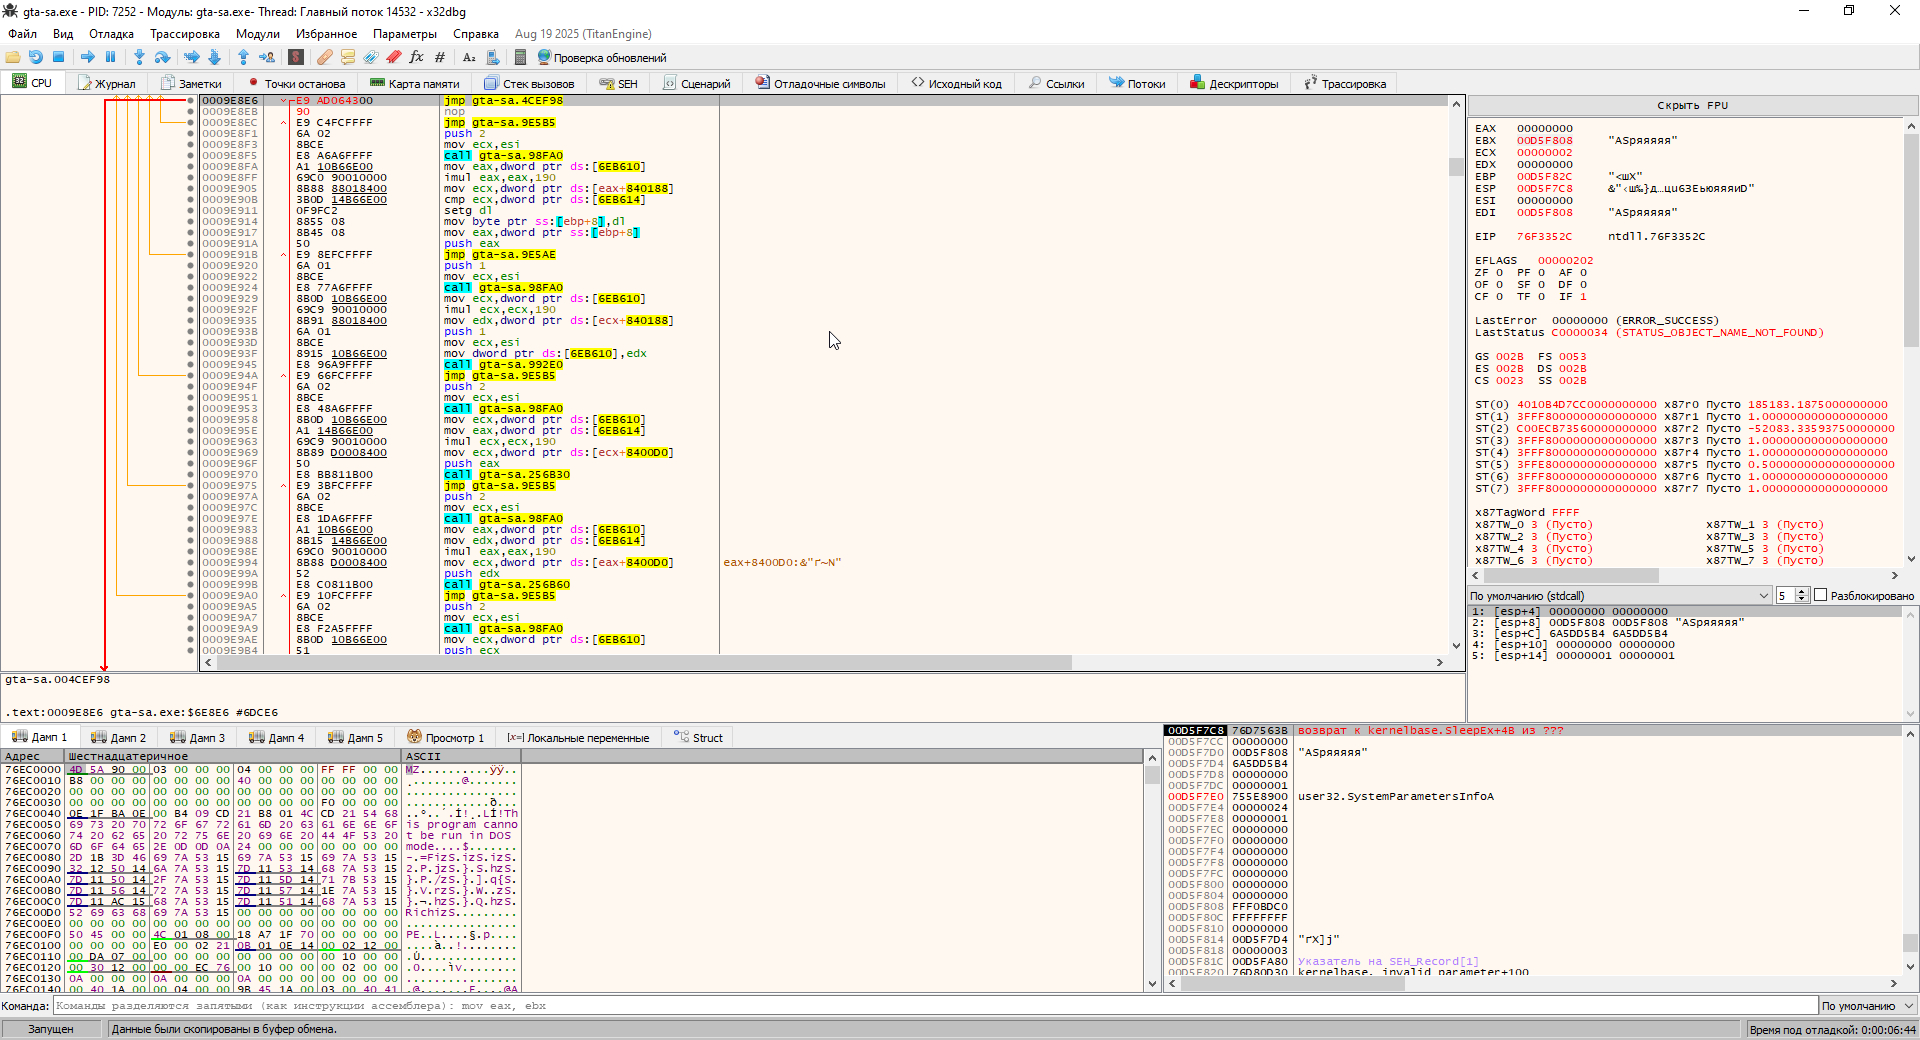Image resolution: width=1920 pixels, height=1040 pixels.
Task: Open the Отладка menu
Action: 111,34
